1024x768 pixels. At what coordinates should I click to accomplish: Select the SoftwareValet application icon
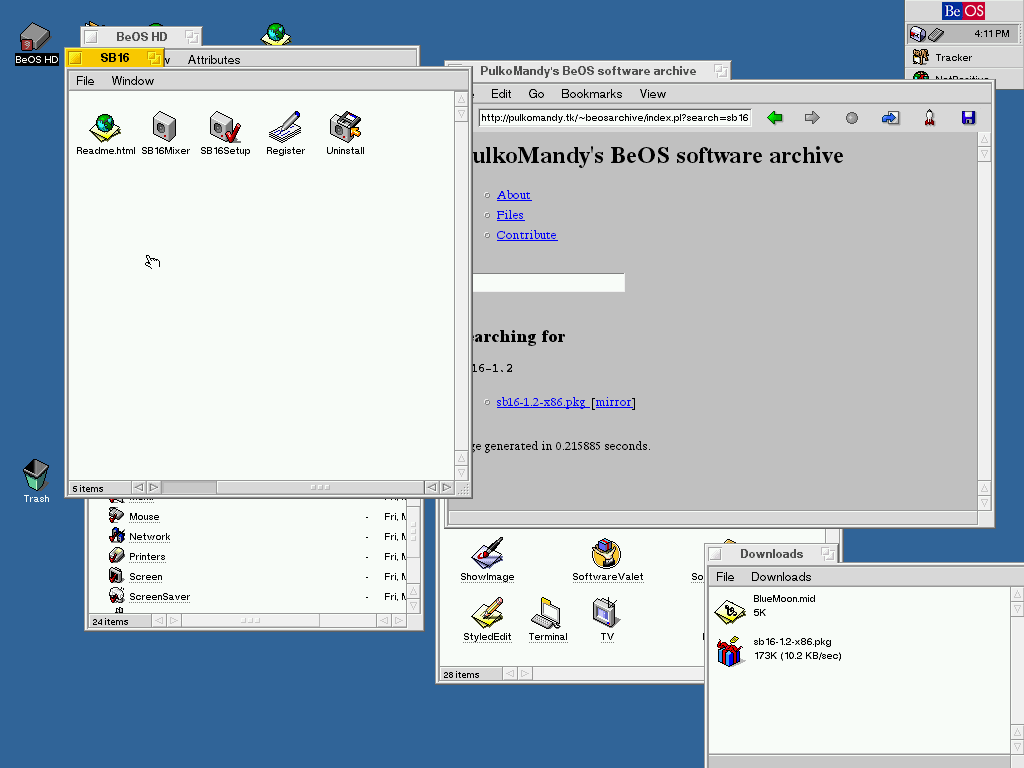607,554
